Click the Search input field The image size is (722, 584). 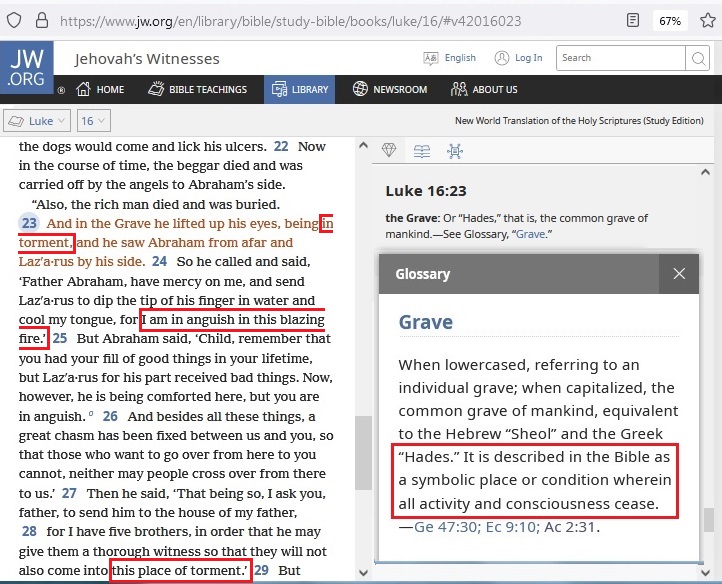621,58
